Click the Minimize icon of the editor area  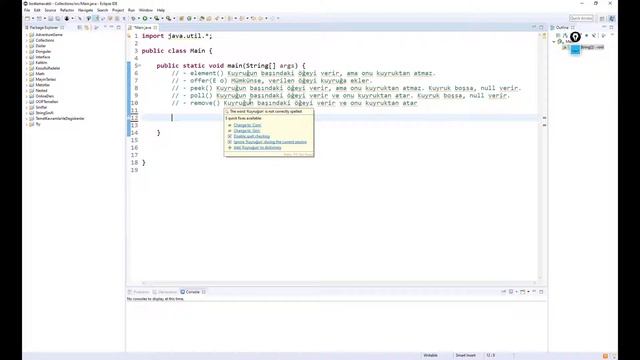point(534,27)
